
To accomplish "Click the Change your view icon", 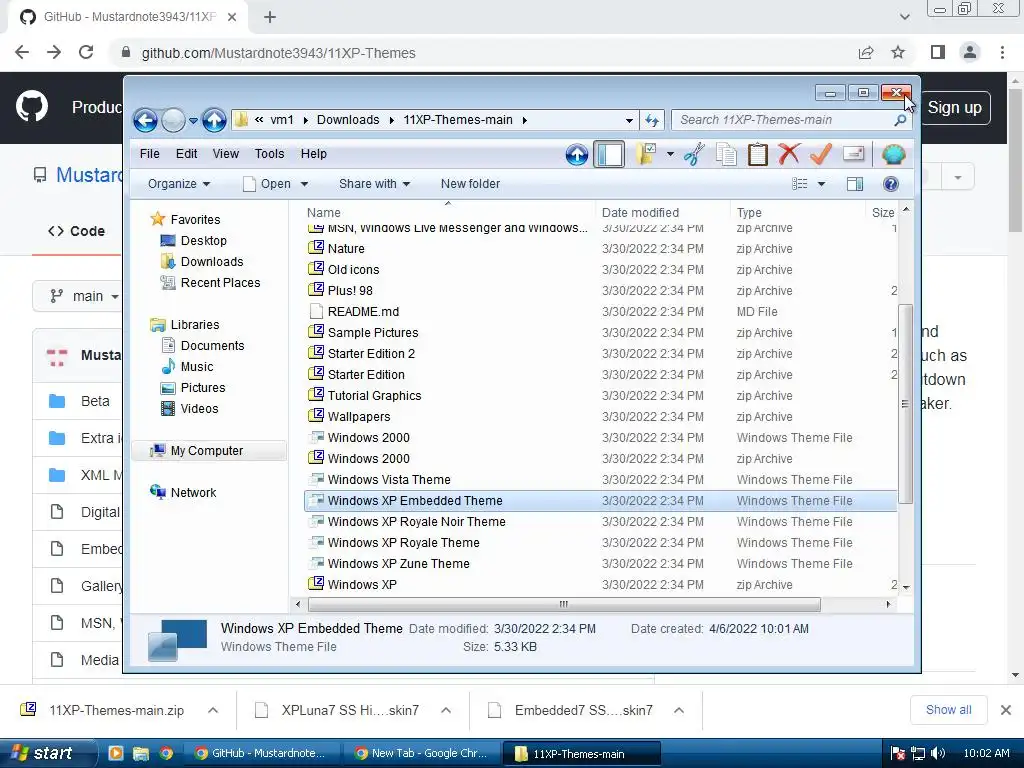I will tap(799, 184).
